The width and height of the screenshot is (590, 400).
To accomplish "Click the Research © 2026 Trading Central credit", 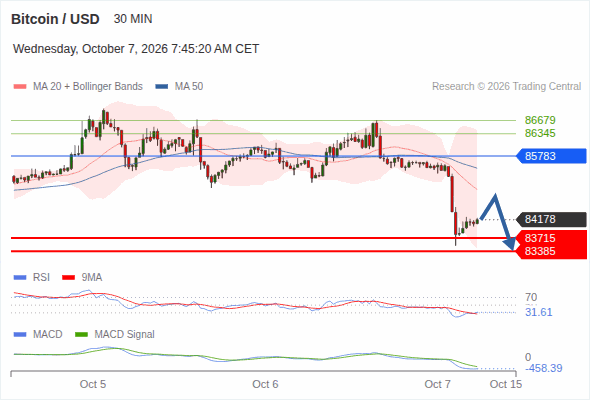I will coord(506,87).
